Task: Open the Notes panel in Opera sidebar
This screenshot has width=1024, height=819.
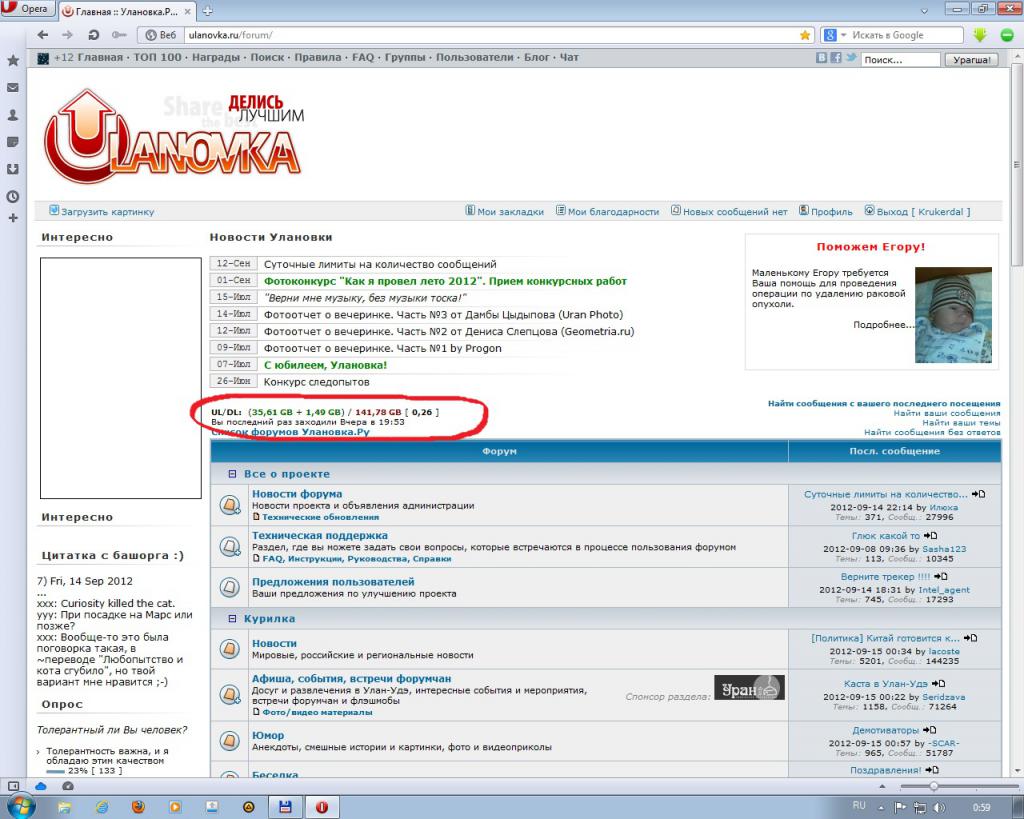Action: (x=13, y=142)
